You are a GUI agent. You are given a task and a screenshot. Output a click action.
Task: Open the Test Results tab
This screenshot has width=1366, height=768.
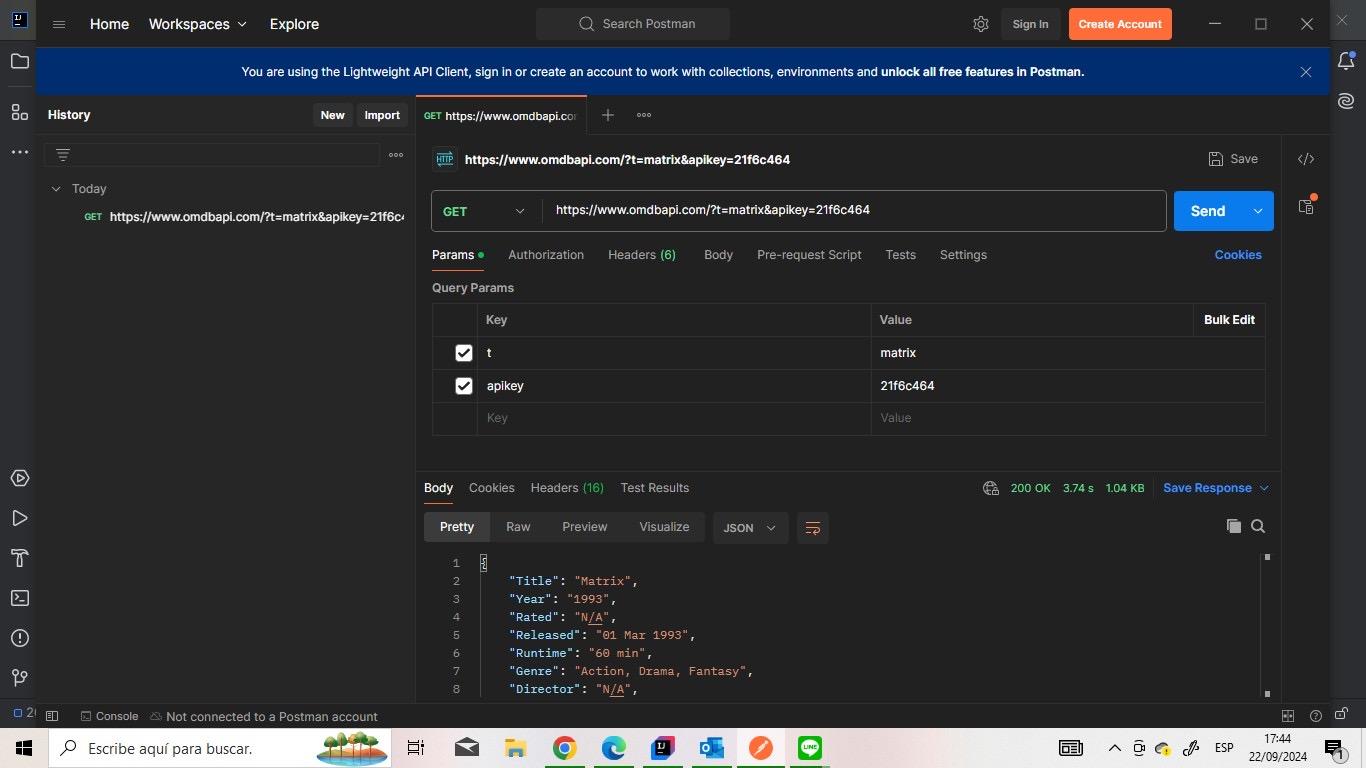click(655, 488)
